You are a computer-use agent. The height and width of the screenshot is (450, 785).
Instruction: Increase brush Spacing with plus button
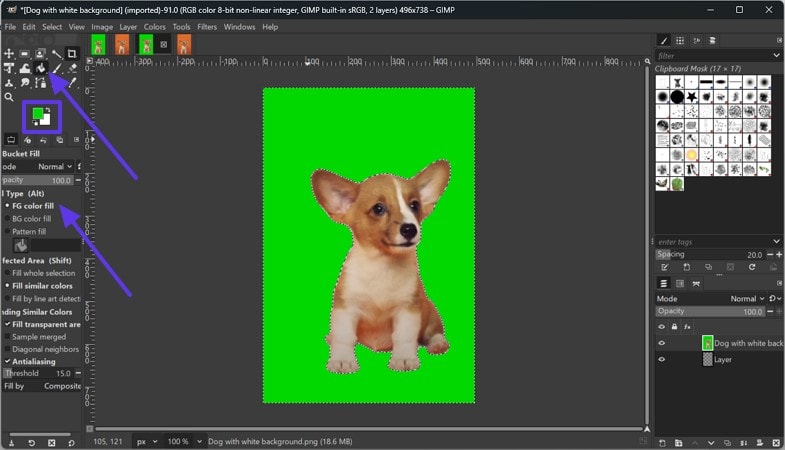coord(779,255)
